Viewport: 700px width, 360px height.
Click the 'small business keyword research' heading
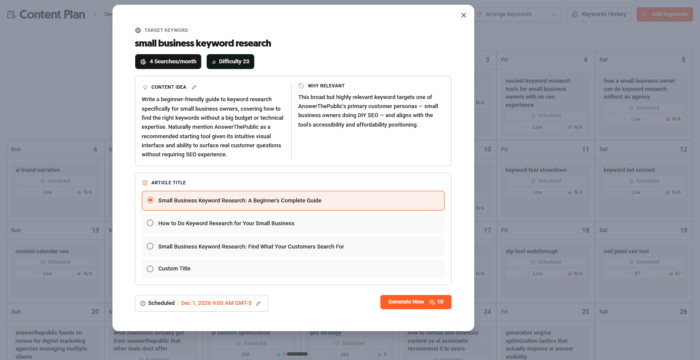pos(203,43)
